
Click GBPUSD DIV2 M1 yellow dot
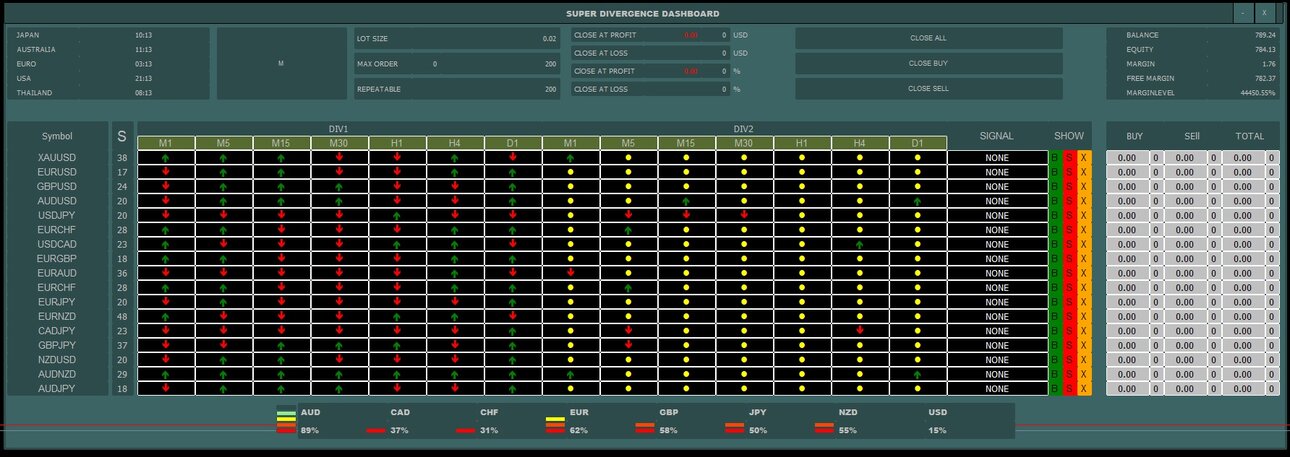[x=571, y=187]
